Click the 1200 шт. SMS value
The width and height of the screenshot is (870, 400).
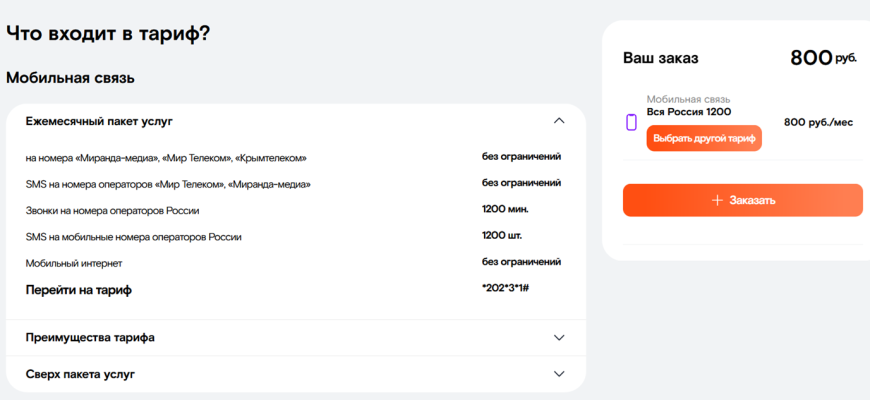(x=501, y=236)
